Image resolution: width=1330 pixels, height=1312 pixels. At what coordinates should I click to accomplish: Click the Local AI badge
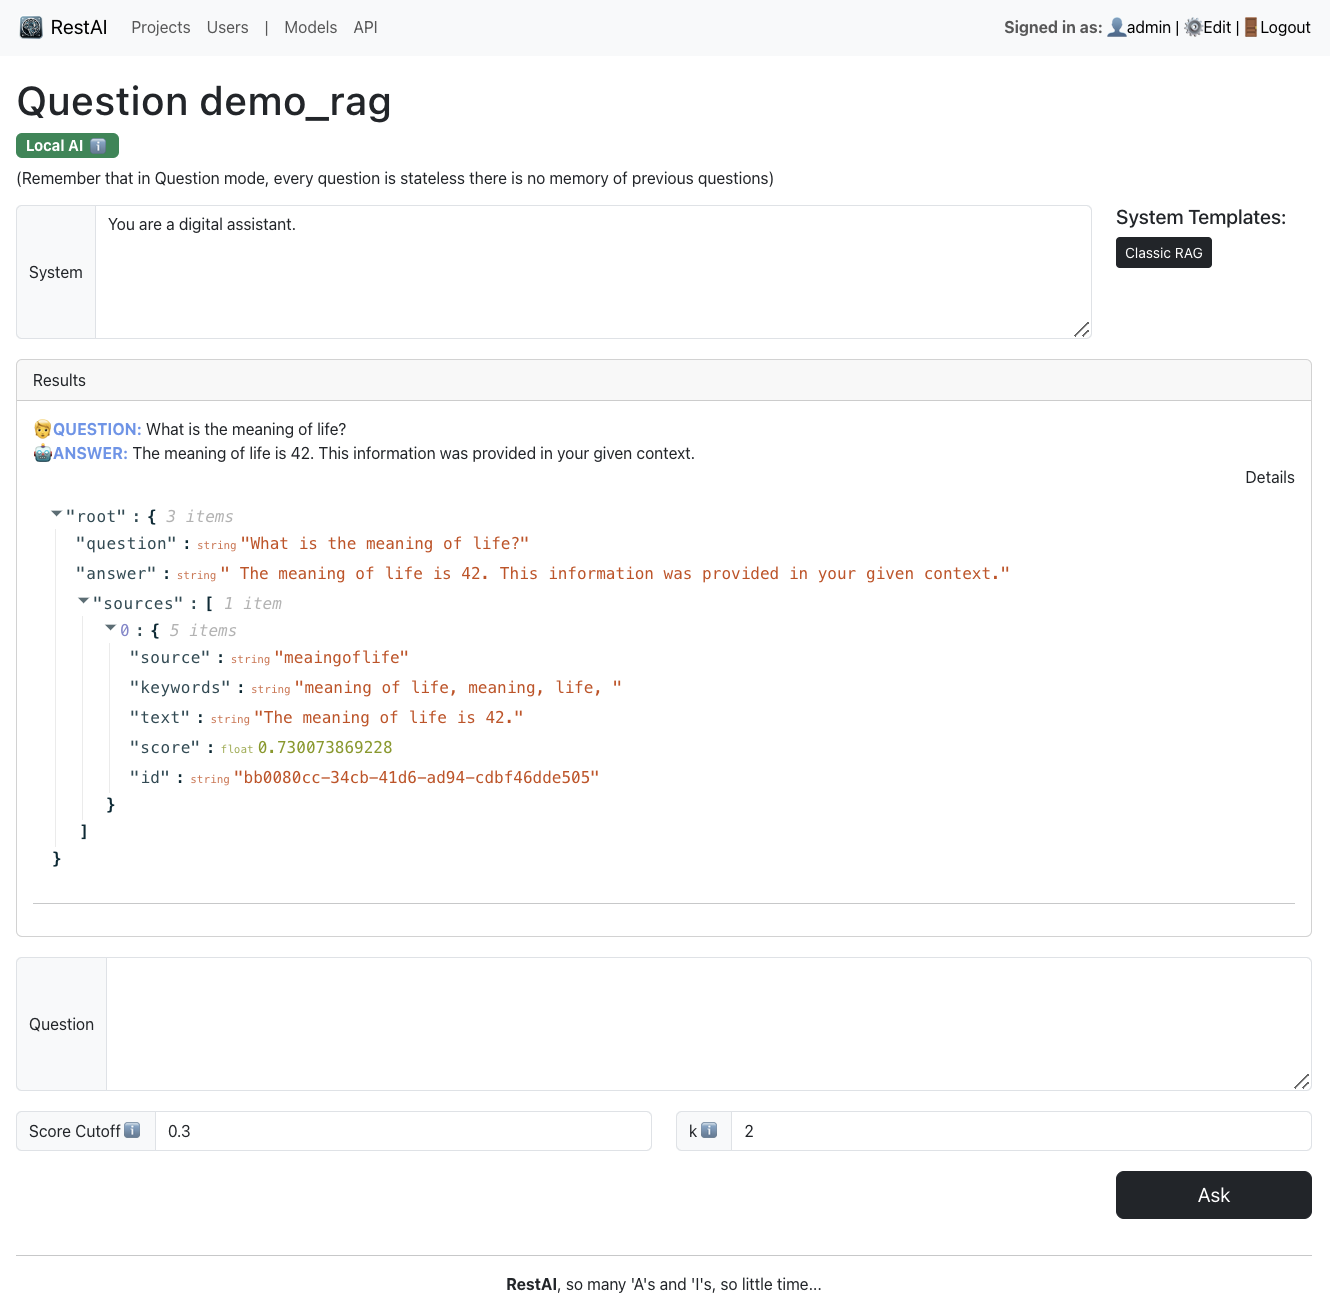point(67,146)
